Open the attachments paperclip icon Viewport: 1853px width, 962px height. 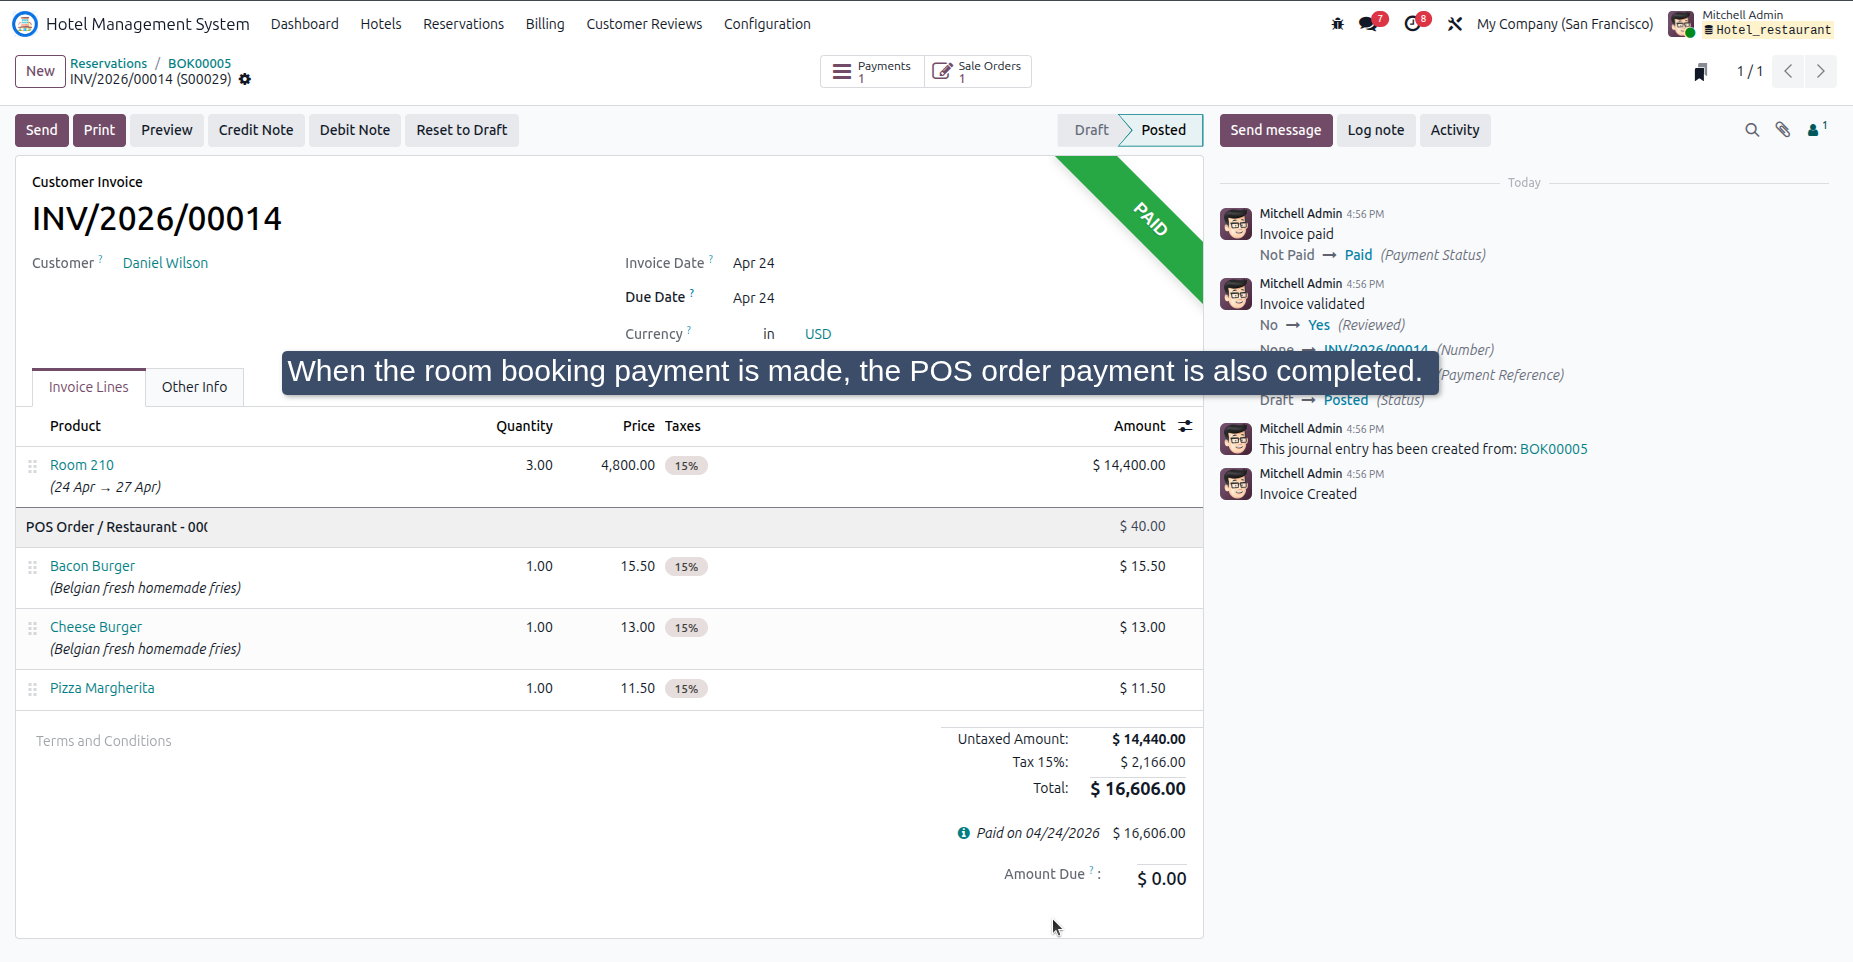(1783, 130)
